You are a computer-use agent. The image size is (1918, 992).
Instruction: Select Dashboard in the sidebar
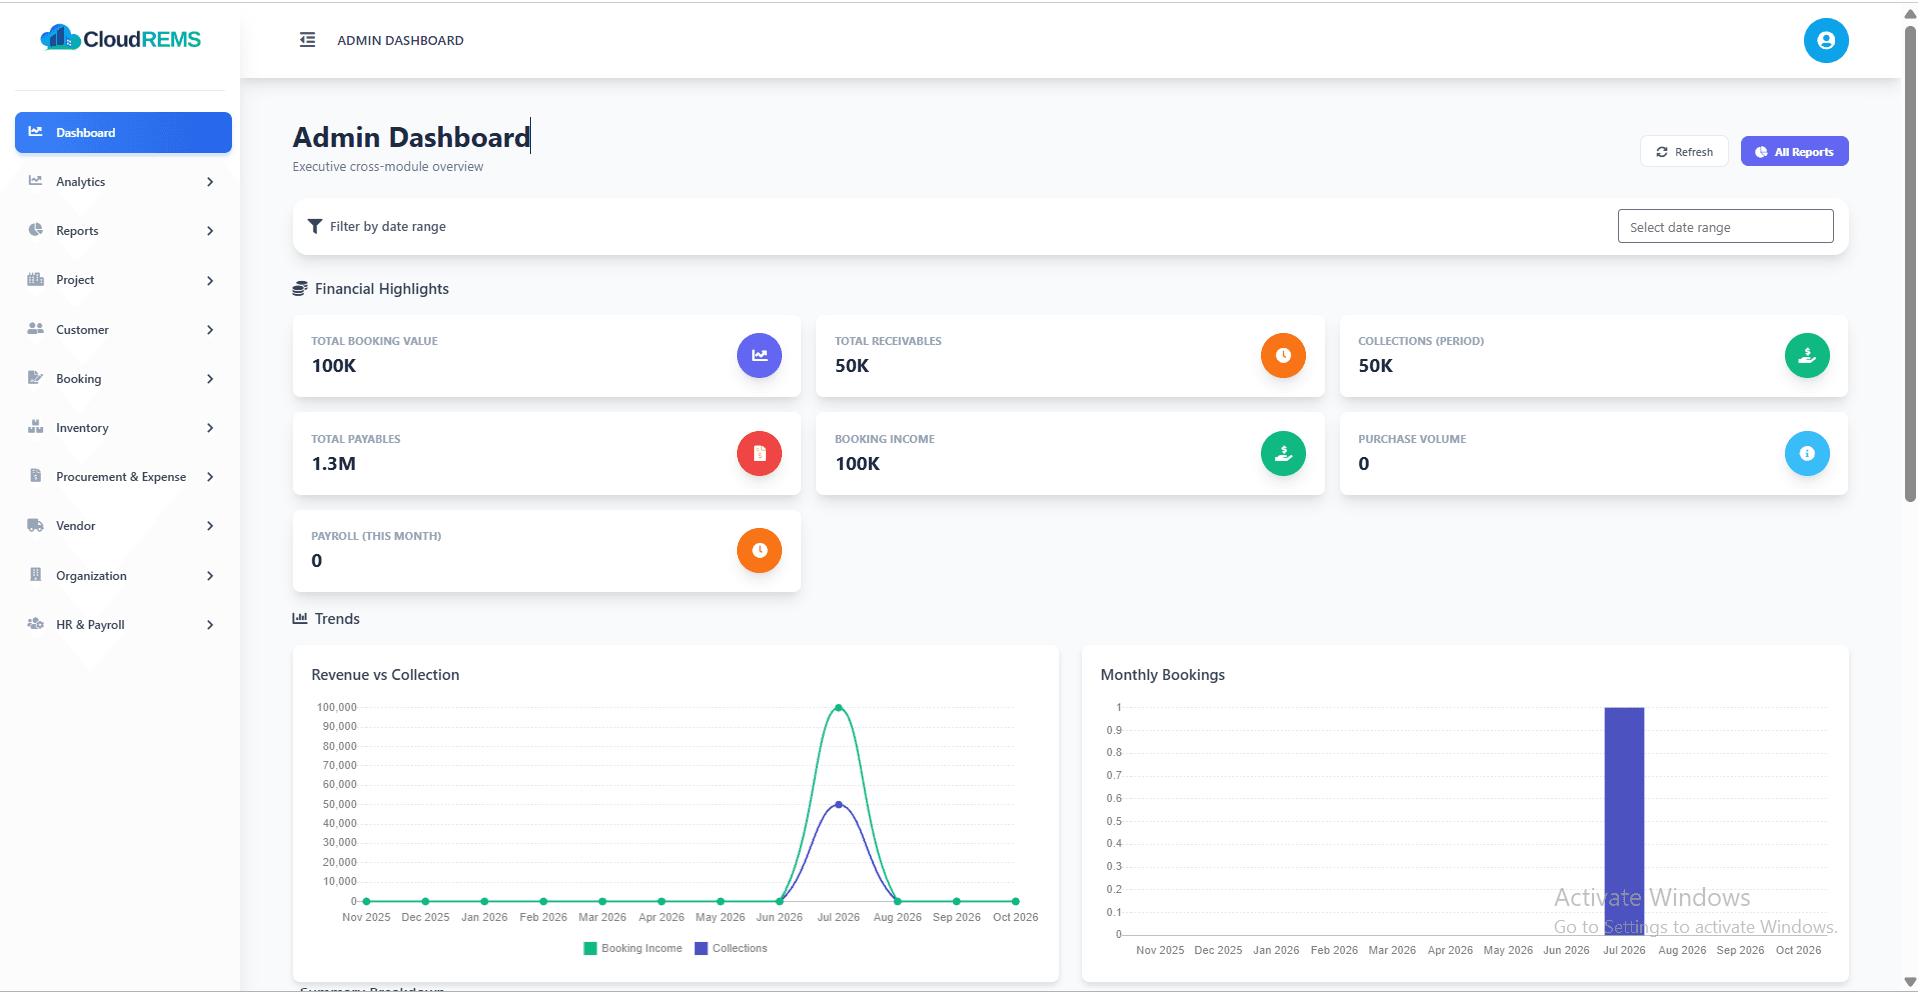pyautogui.click(x=123, y=132)
